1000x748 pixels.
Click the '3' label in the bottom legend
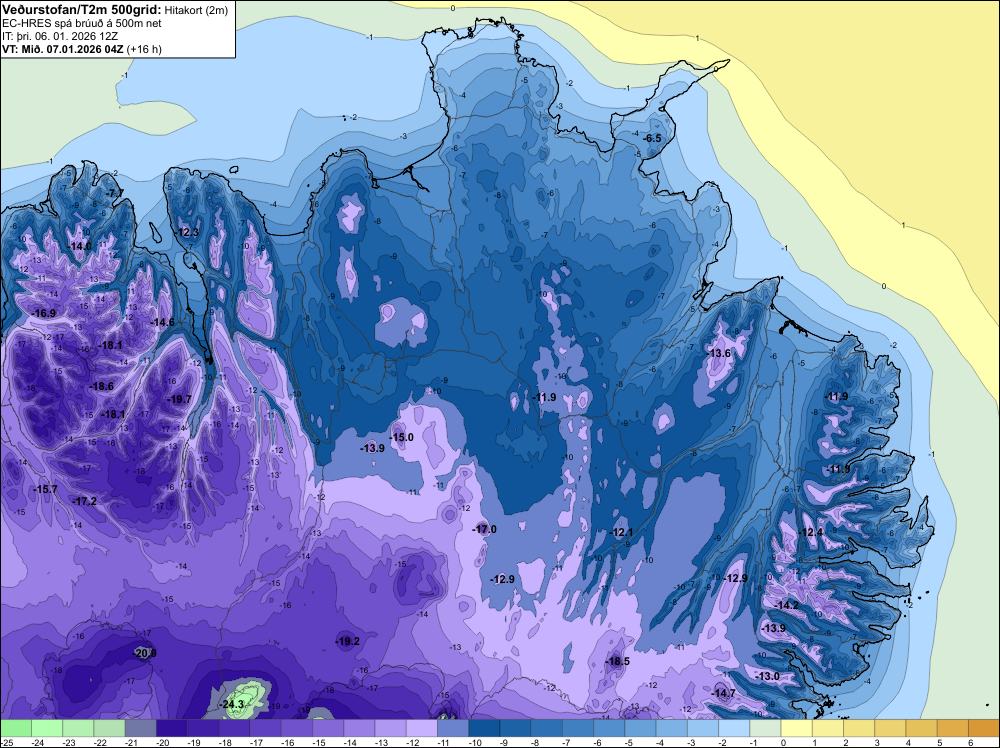tap(877, 742)
